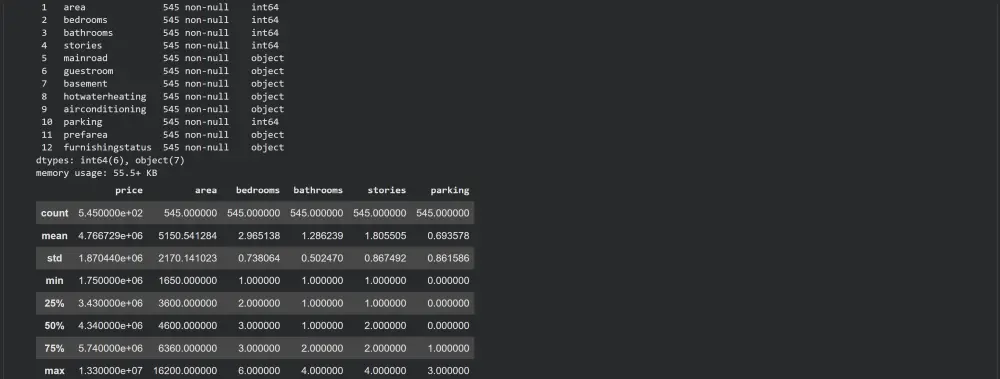The width and height of the screenshot is (1000, 379).
Task: Click the '50%' row label
Action: (x=54, y=325)
